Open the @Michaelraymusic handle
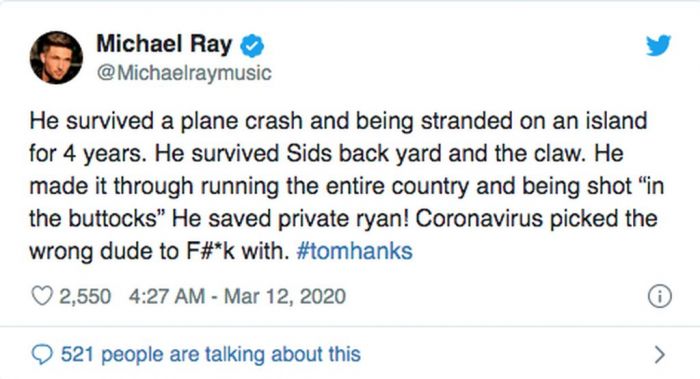Image resolution: width=700 pixels, height=379 pixels. point(184,73)
